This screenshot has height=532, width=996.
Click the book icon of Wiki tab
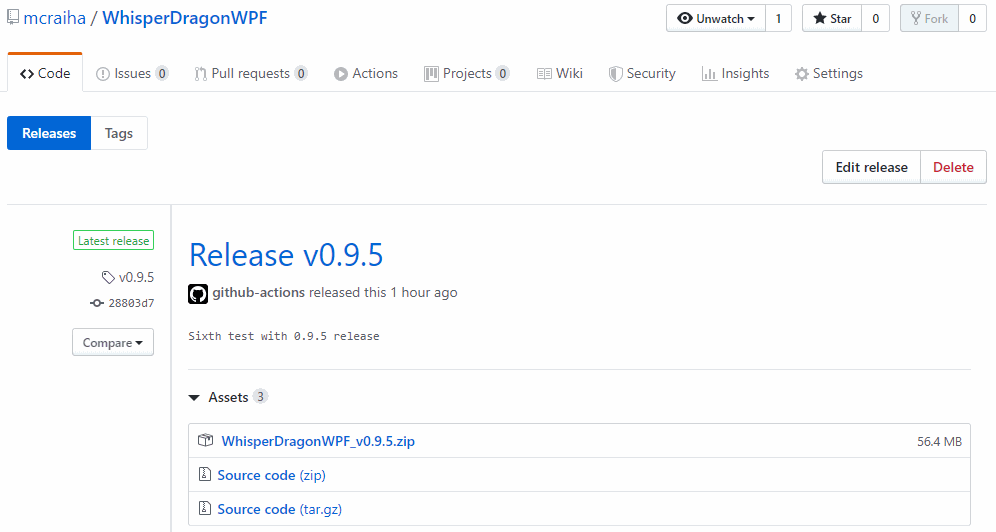click(544, 74)
